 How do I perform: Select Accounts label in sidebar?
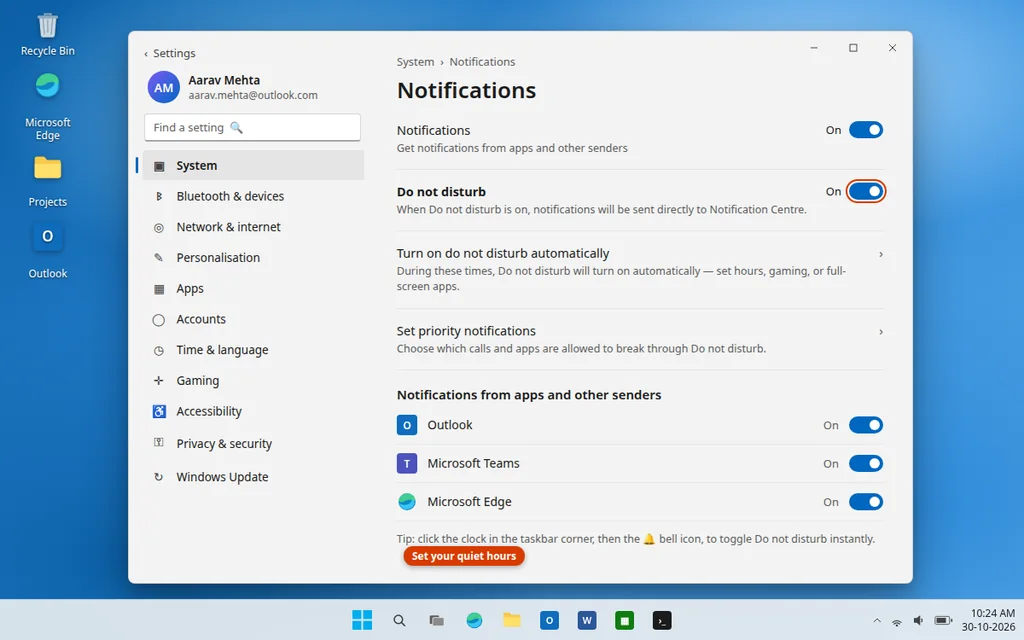click(201, 319)
